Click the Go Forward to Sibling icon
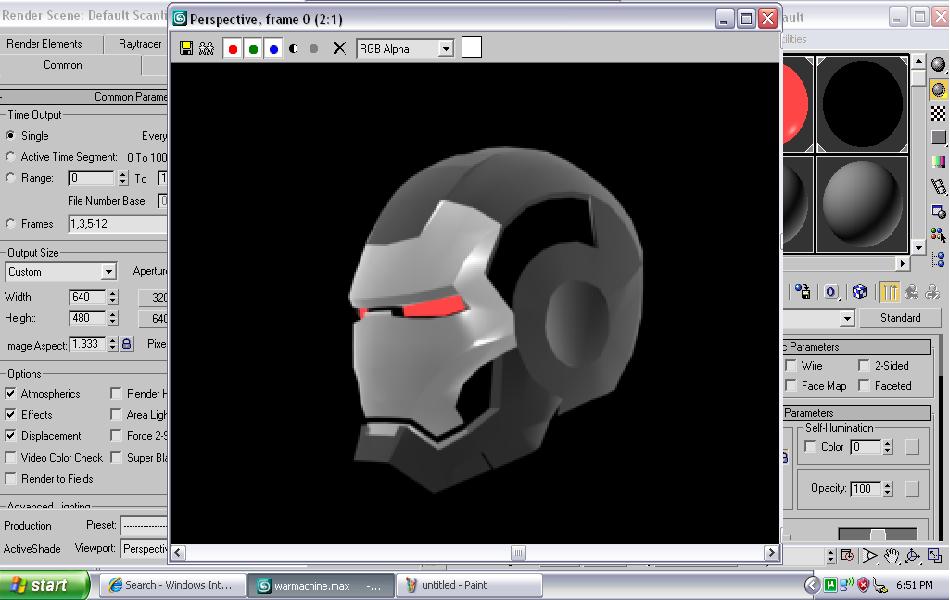Viewport: 950px width, 600px height. 932,292
